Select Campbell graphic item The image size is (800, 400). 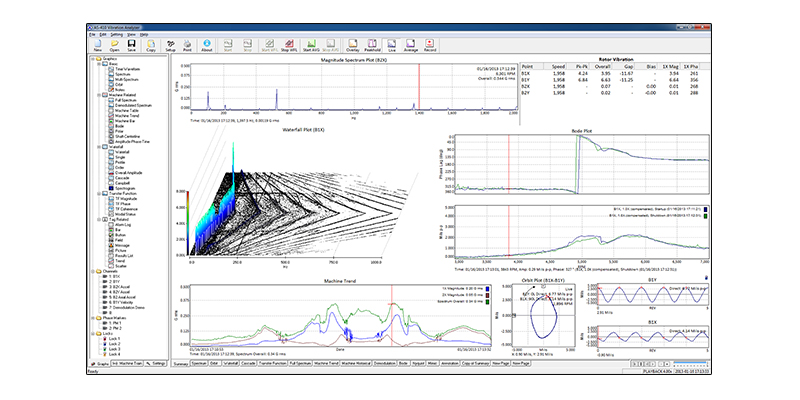[122, 183]
